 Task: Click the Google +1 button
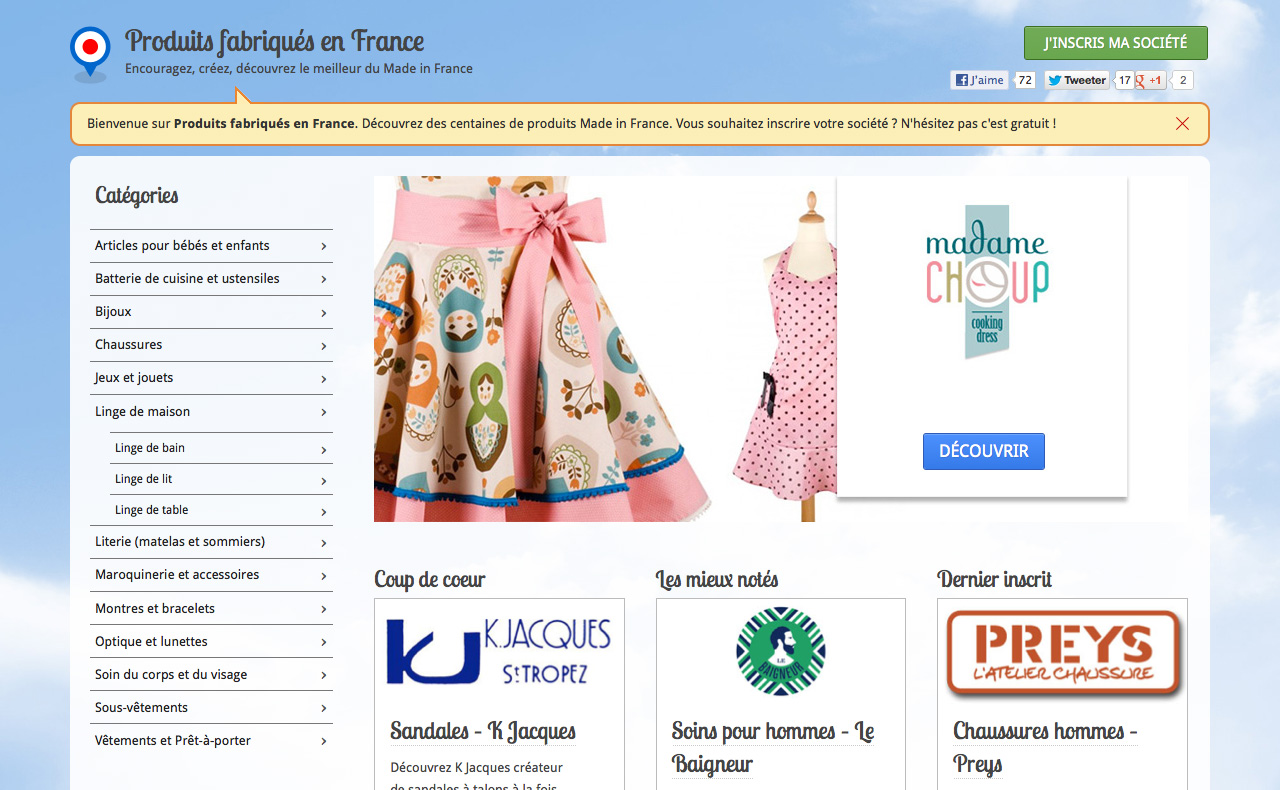1150,80
